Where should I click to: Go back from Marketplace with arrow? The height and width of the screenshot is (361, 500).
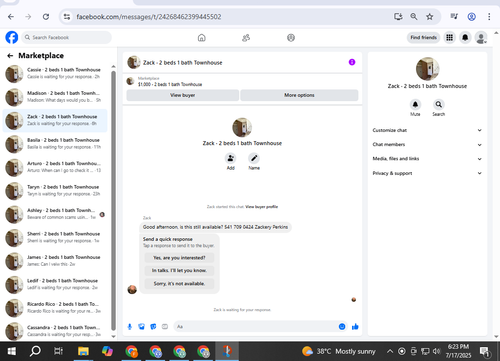coord(10,56)
